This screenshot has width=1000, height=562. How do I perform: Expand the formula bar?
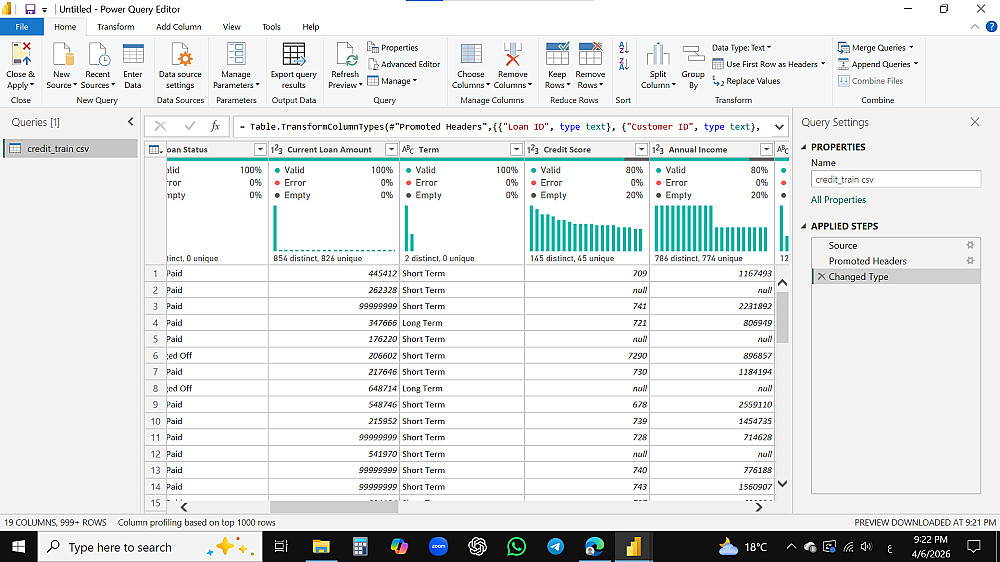(x=780, y=126)
